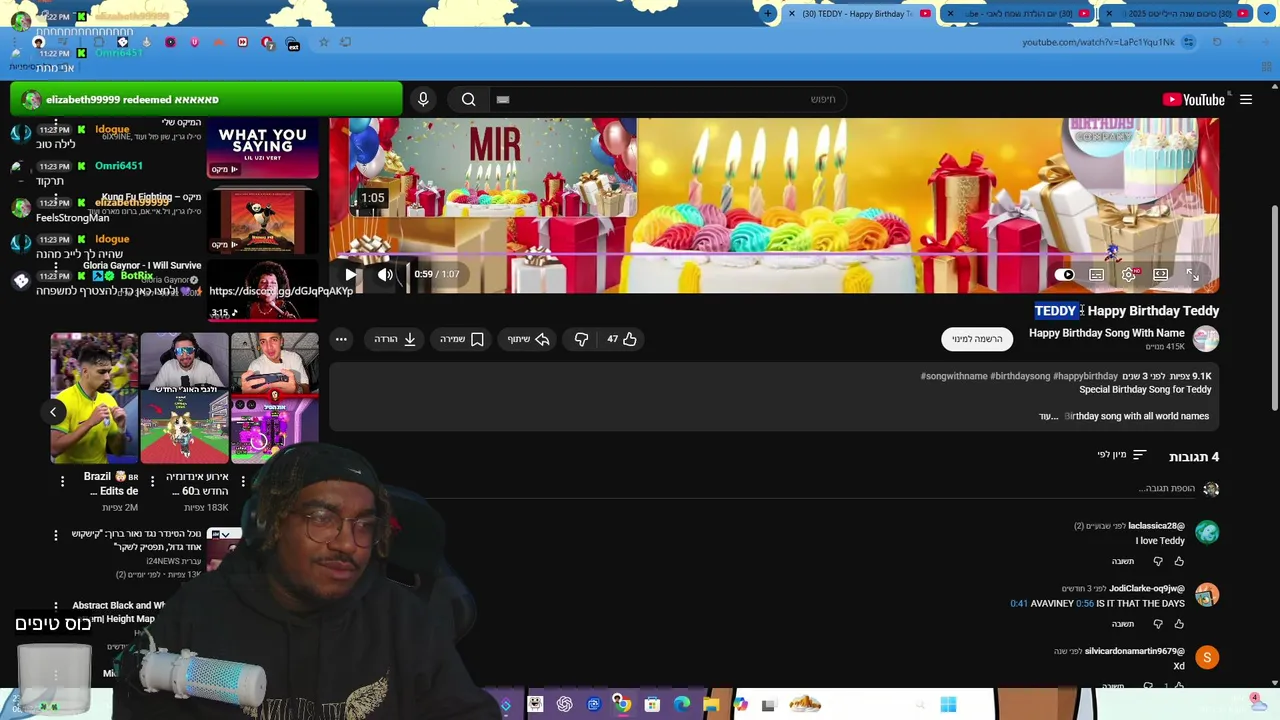Click the YouTube search box
This screenshot has height=720, width=1280.
coord(668,99)
